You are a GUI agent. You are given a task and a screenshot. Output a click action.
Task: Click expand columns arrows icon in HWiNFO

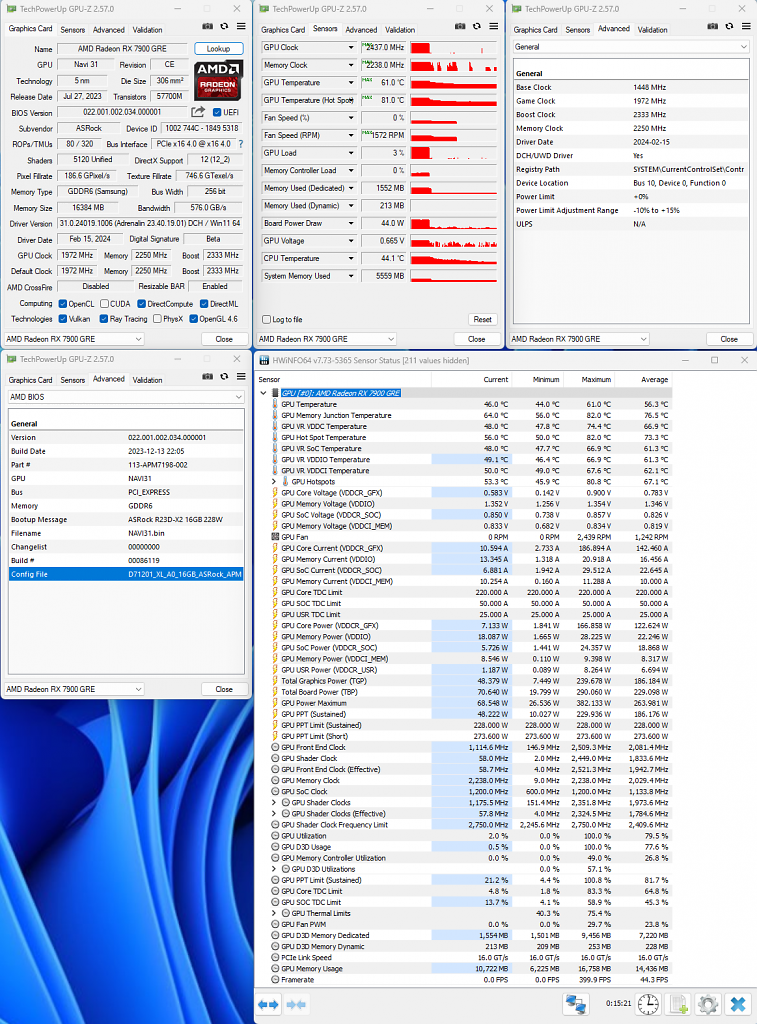(x=268, y=1004)
